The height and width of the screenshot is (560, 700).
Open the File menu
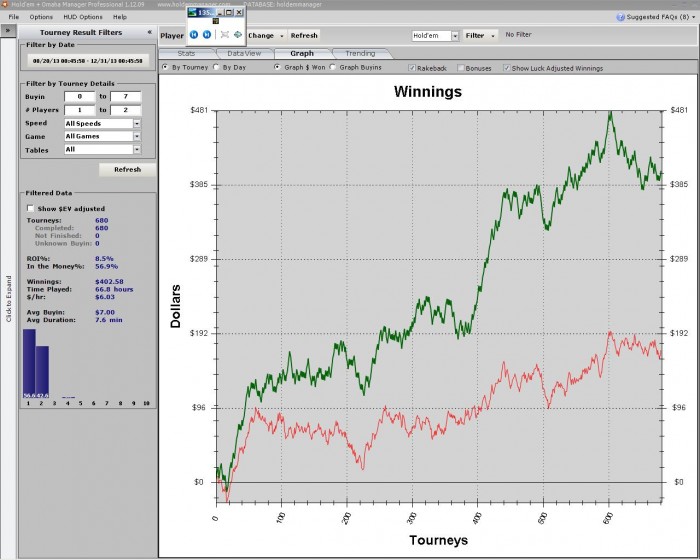13,17
